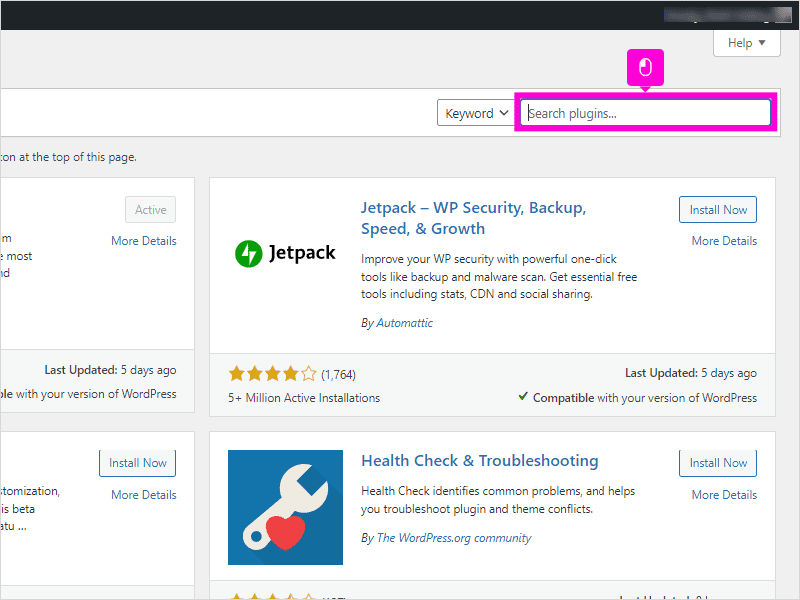Click the Health Check wrench icon thumbnail
800x600 pixels.
(x=285, y=507)
